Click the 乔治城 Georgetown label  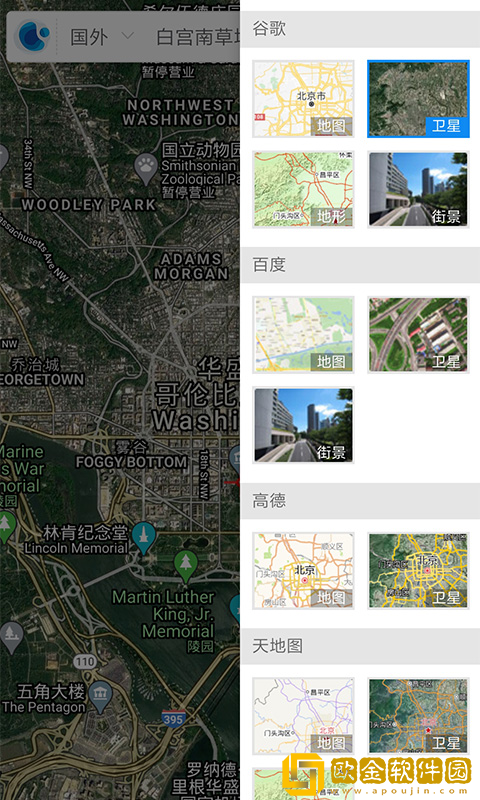pyautogui.click(x=42, y=372)
